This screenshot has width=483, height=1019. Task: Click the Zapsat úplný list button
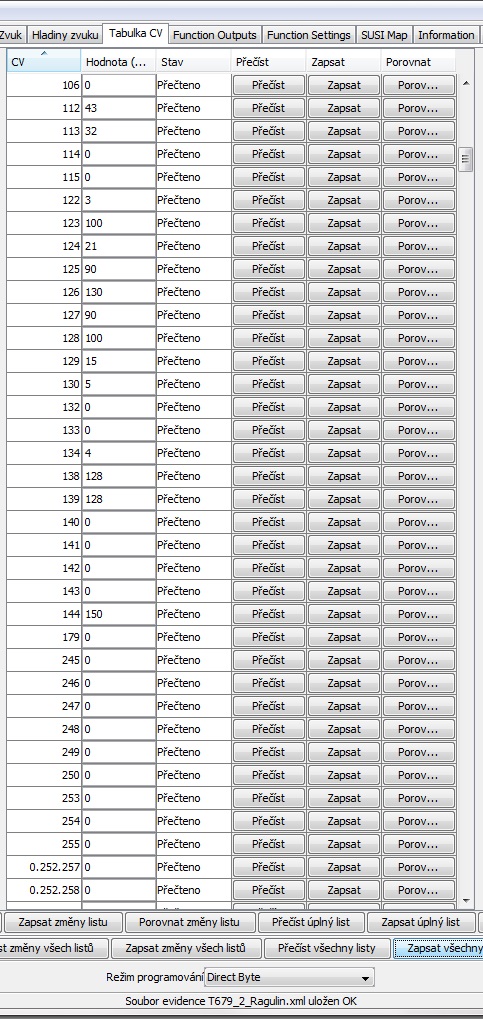[x=421, y=922]
